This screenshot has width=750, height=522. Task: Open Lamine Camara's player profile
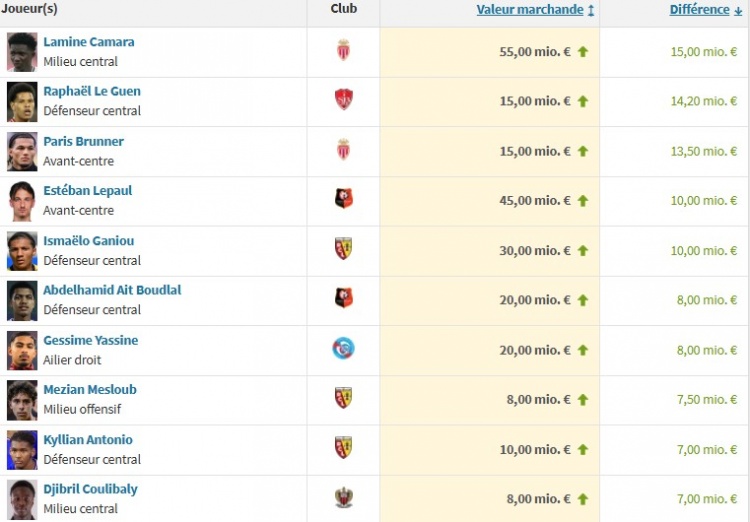pos(89,42)
